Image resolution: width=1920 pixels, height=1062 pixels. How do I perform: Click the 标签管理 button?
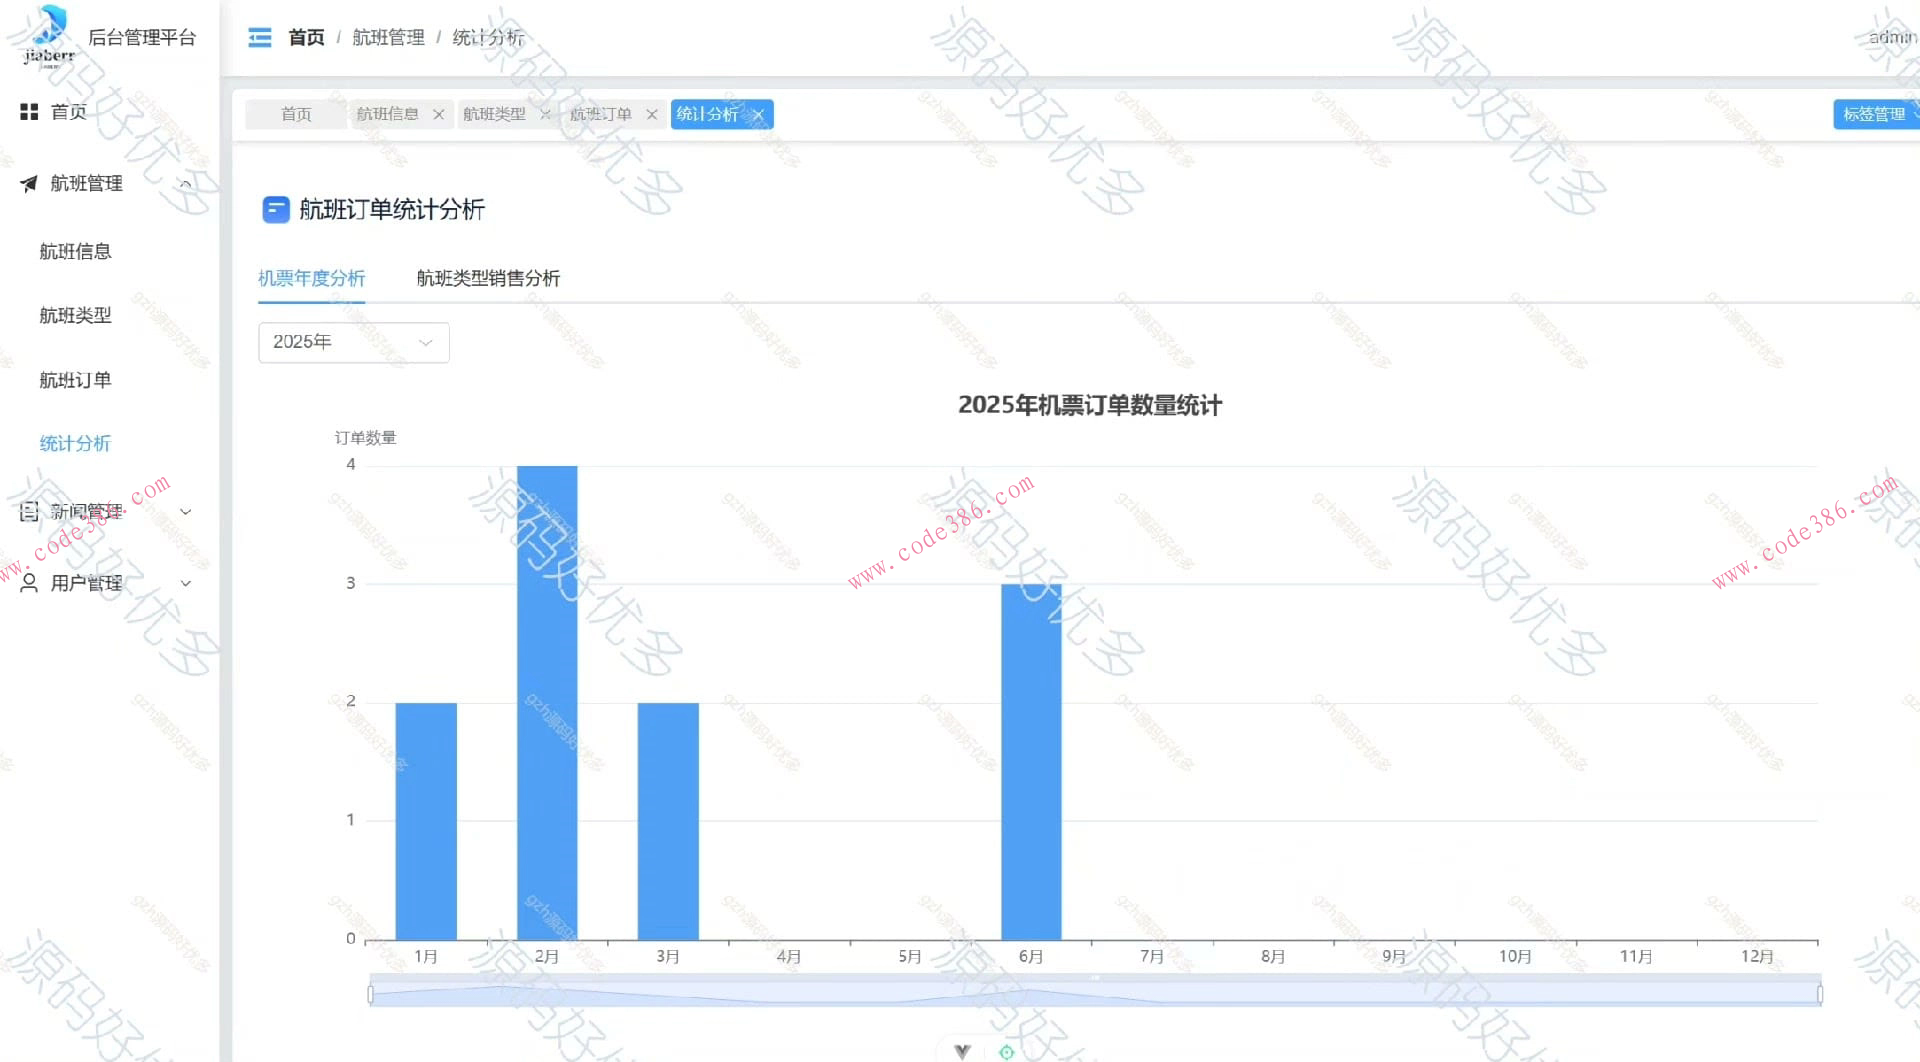pyautogui.click(x=1874, y=115)
